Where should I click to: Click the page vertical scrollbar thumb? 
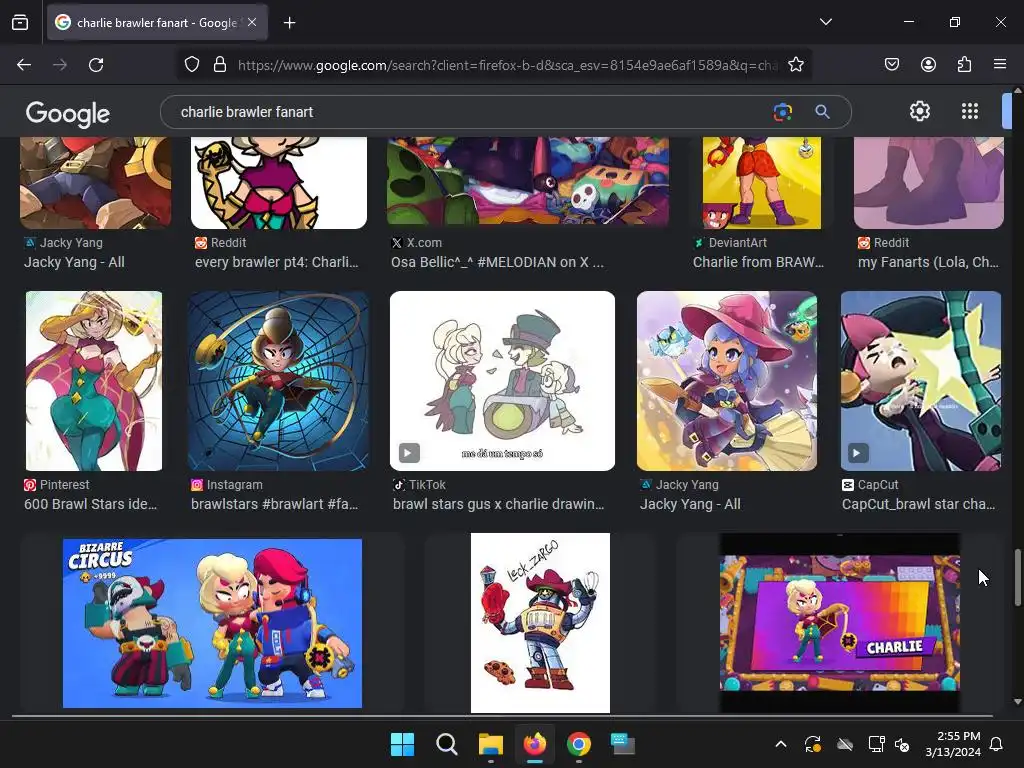[1017, 578]
